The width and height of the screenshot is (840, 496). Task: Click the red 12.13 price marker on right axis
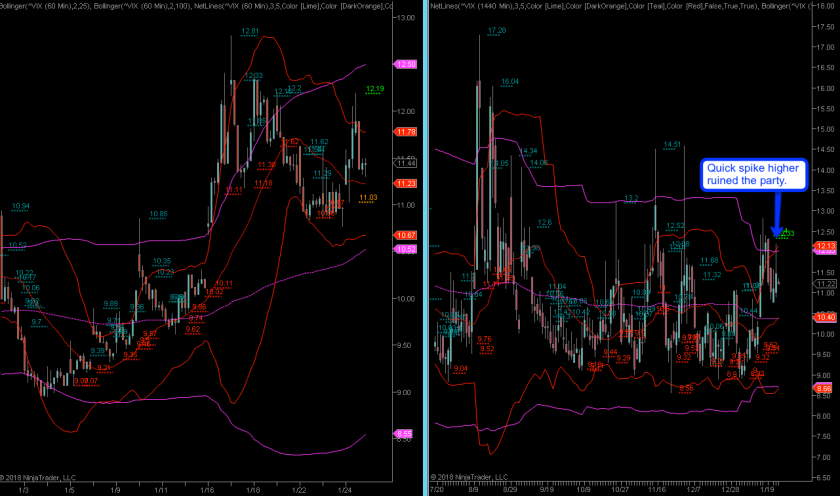(x=824, y=246)
